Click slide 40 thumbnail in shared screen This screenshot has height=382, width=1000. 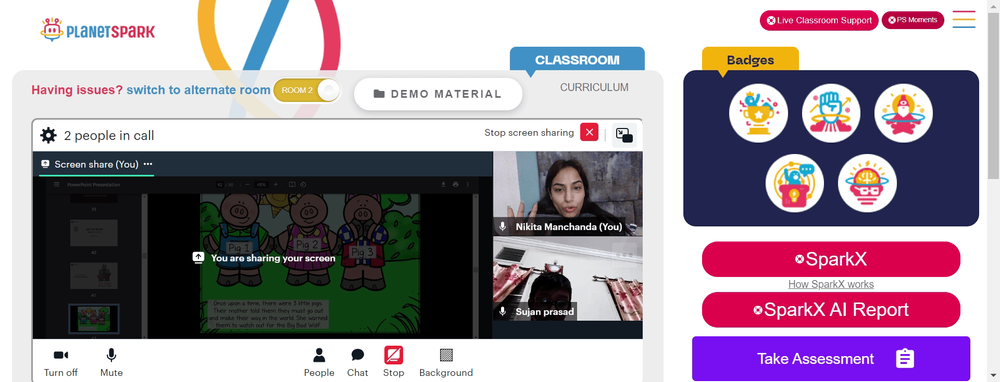tap(94, 233)
